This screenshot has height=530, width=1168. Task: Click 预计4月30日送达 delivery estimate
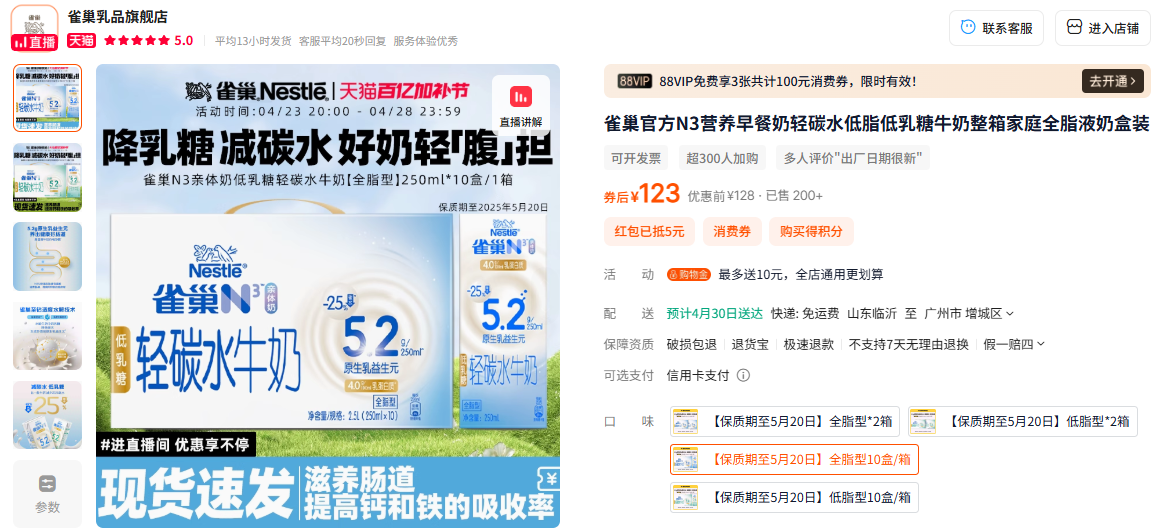tap(714, 313)
